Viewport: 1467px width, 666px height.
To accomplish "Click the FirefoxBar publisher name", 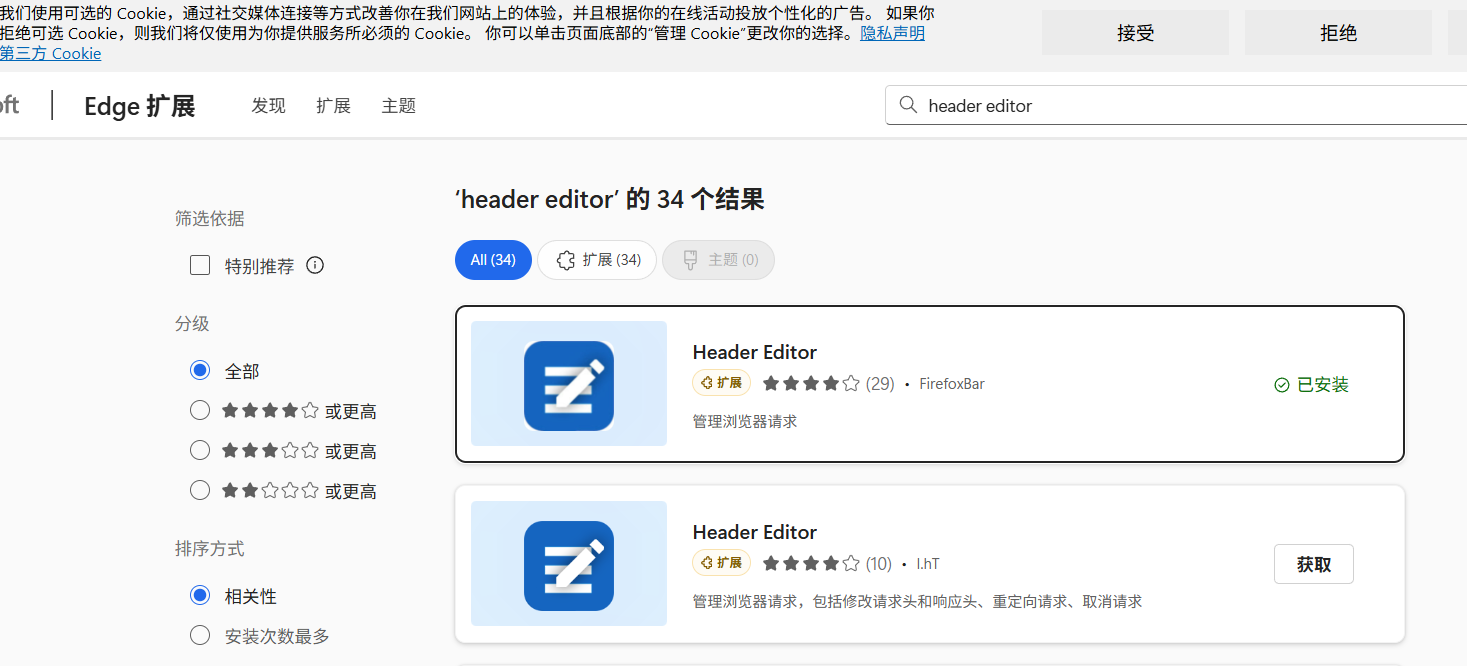I will click(x=952, y=384).
